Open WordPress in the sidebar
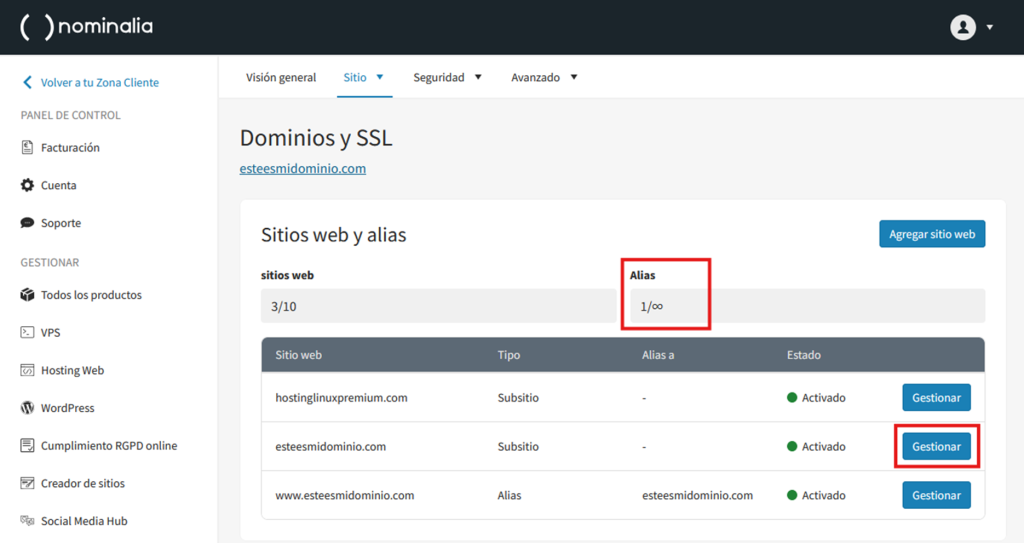The image size is (1024, 543). point(67,408)
